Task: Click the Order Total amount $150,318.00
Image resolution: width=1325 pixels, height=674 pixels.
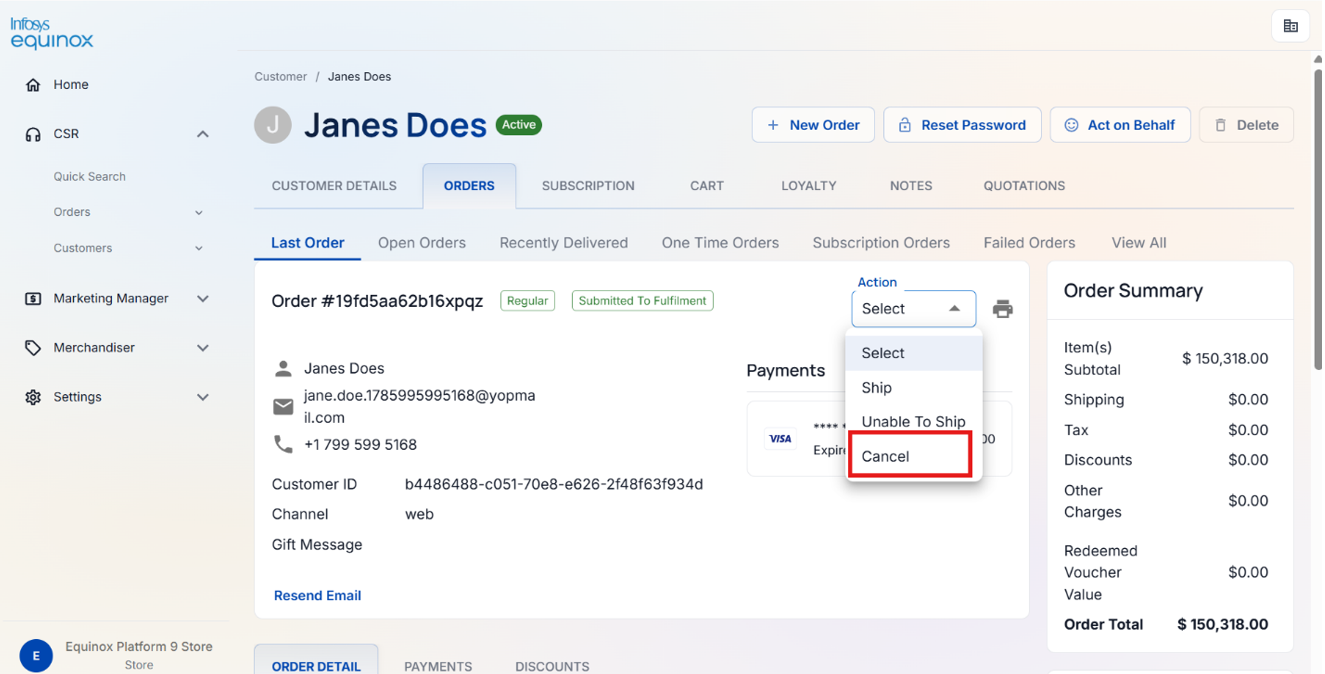Action: (x=1222, y=625)
